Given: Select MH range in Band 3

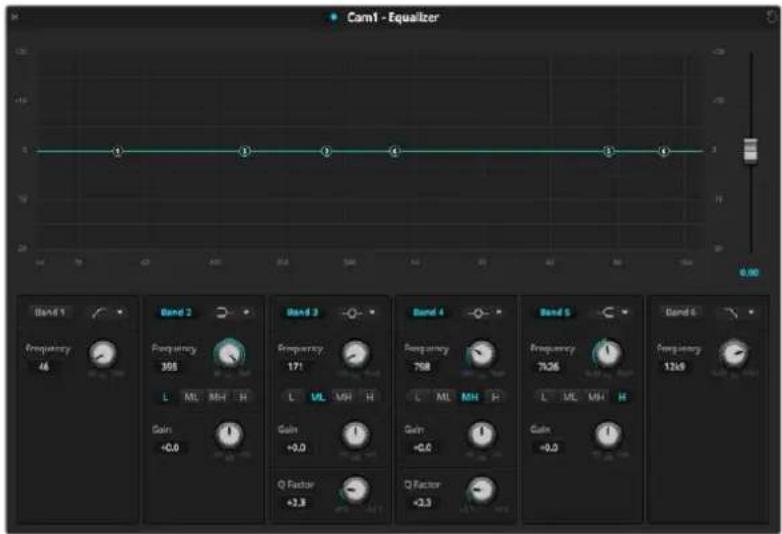Looking at the screenshot, I should tap(343, 397).
